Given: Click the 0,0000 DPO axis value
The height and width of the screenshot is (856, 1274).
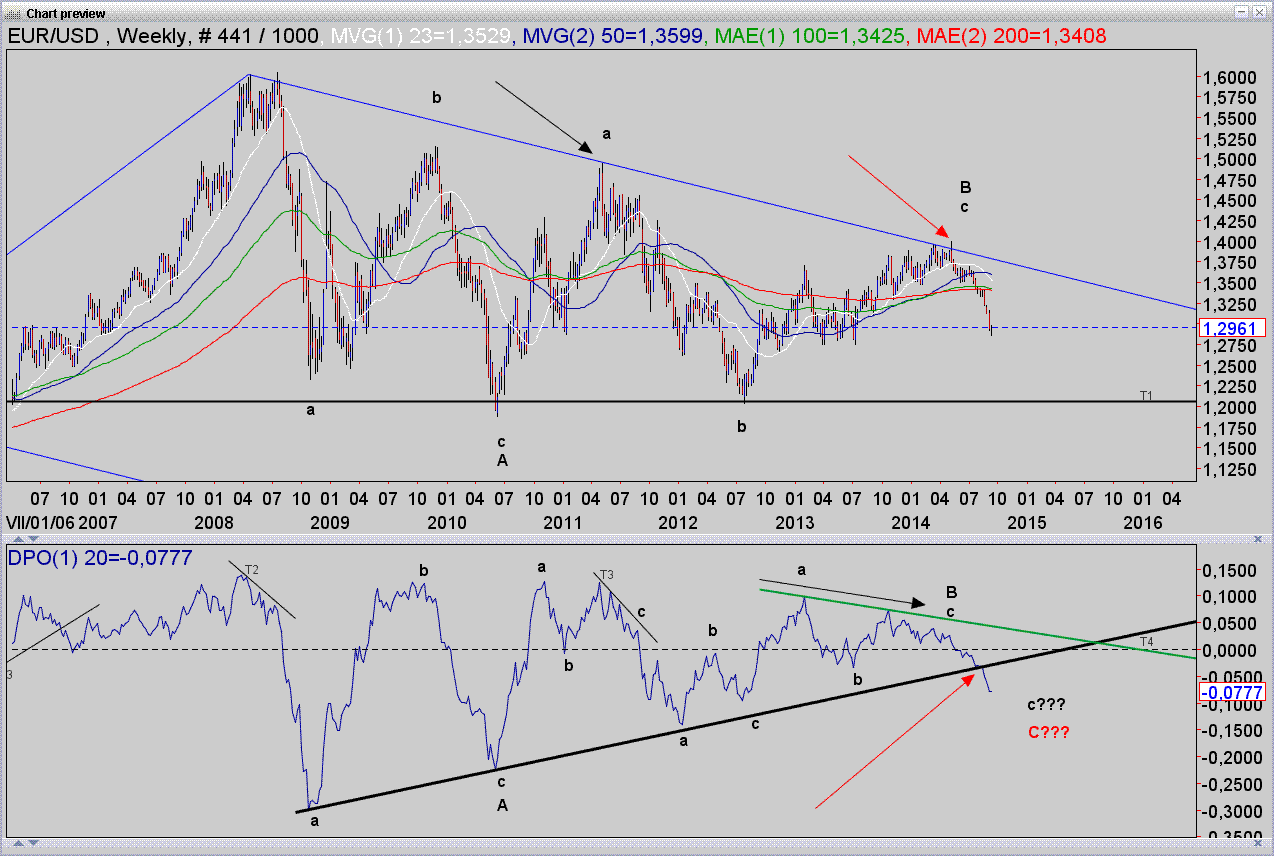Looking at the screenshot, I should pyautogui.click(x=1229, y=650).
